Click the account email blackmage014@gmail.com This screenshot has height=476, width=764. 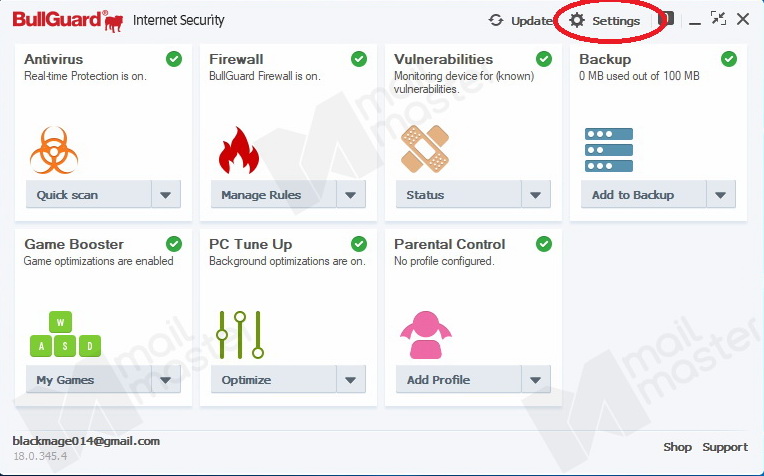86,441
